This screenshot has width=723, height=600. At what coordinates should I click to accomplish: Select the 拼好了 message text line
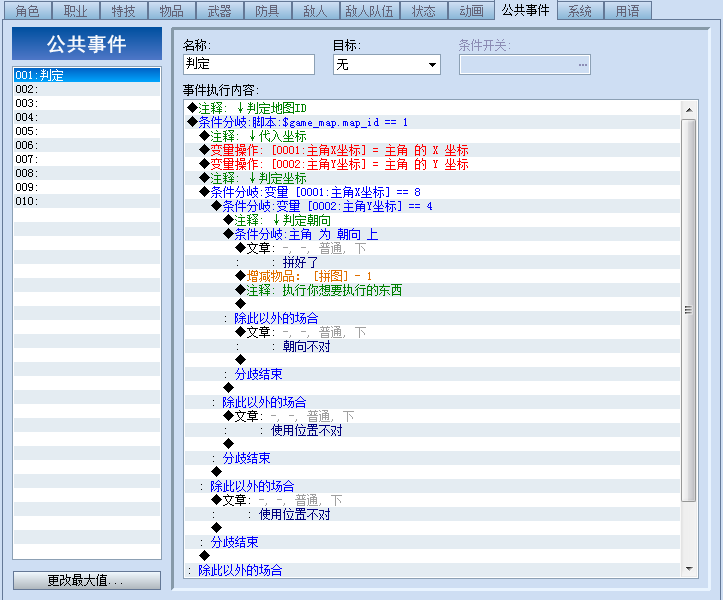coord(433,262)
